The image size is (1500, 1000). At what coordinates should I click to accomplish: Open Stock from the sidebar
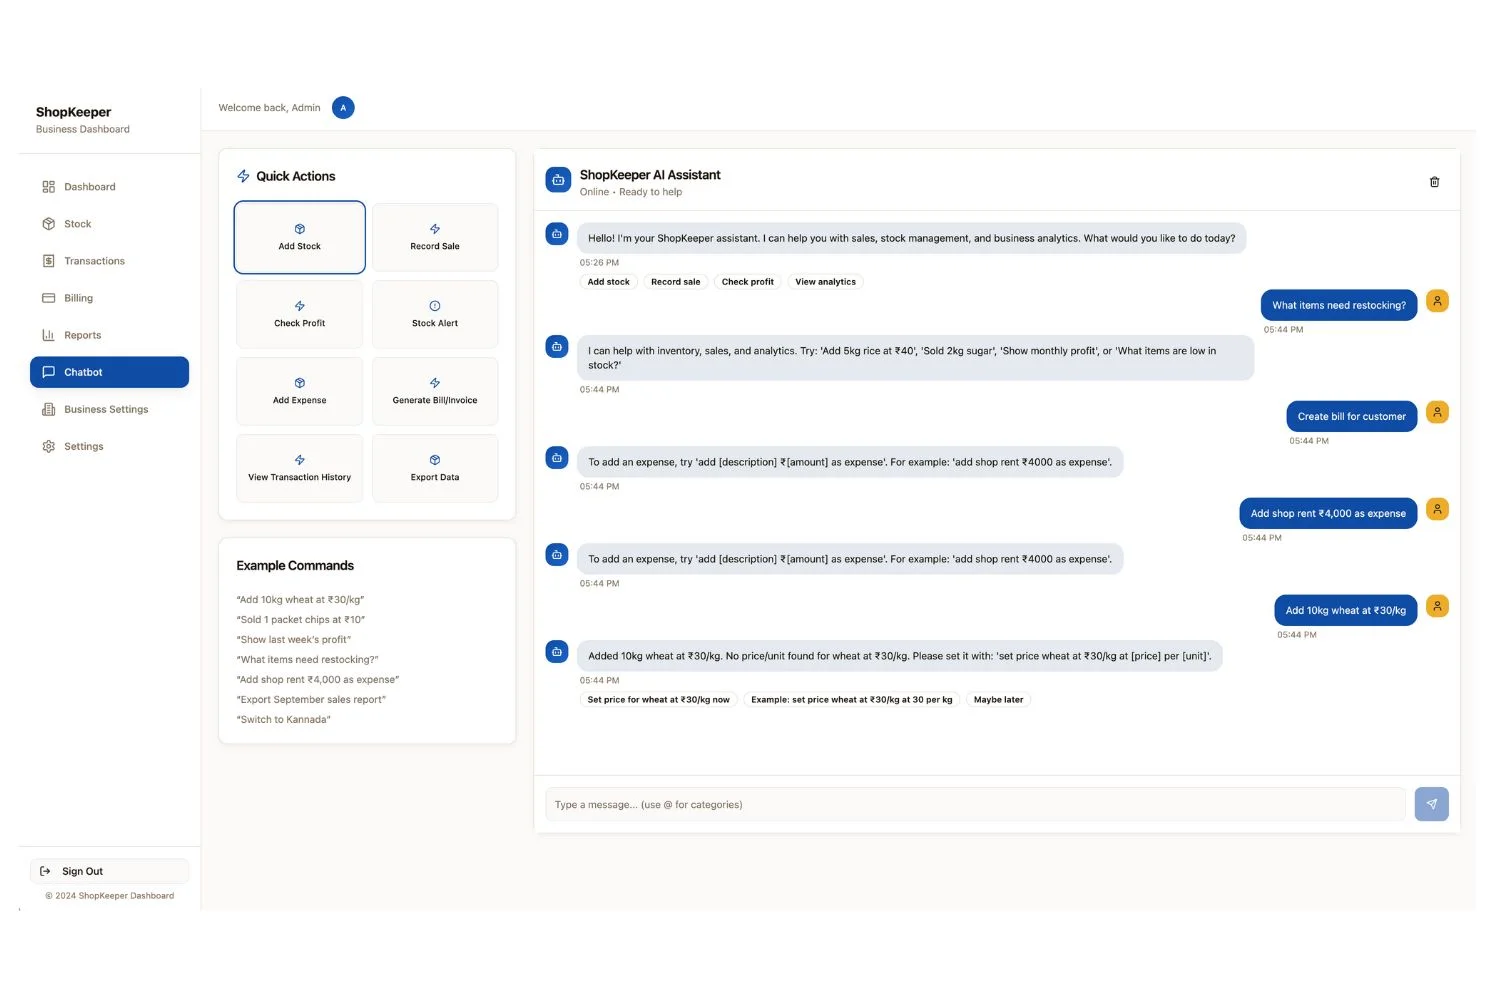(78, 224)
